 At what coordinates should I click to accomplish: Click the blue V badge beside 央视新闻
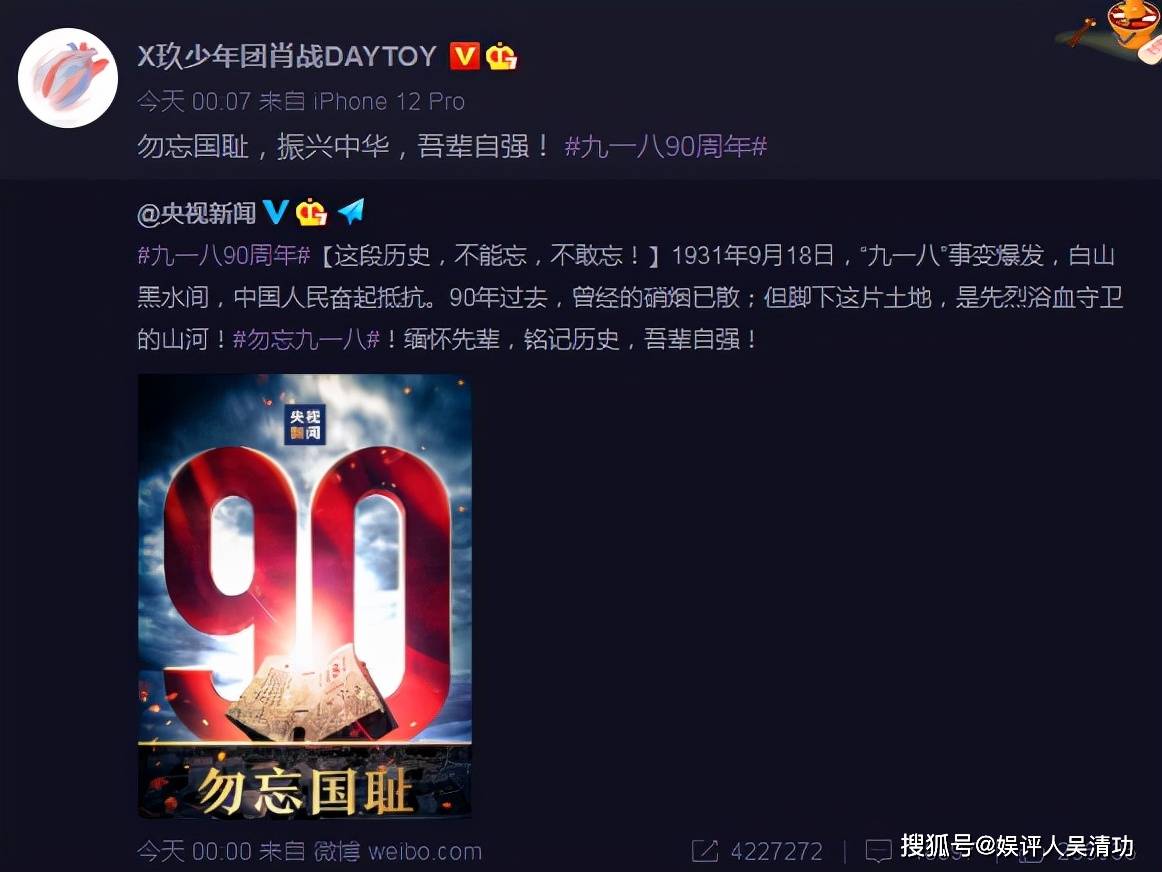(x=276, y=212)
